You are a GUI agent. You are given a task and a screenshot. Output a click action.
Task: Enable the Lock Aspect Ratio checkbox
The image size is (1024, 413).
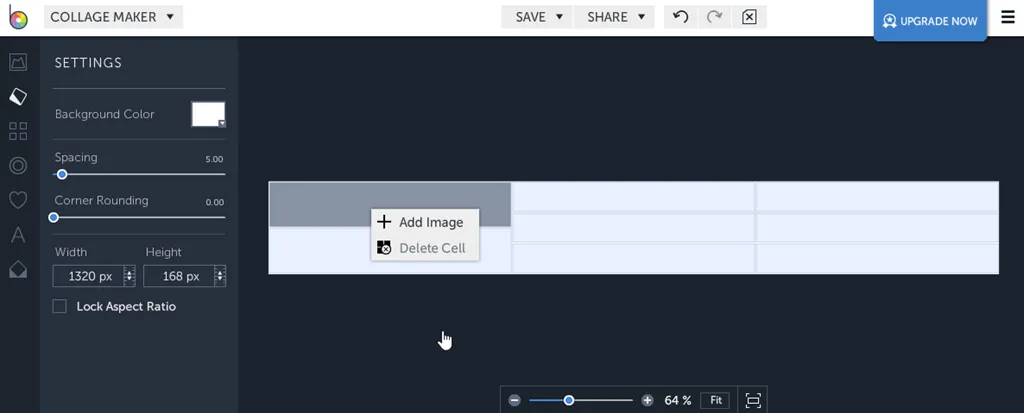(59, 306)
